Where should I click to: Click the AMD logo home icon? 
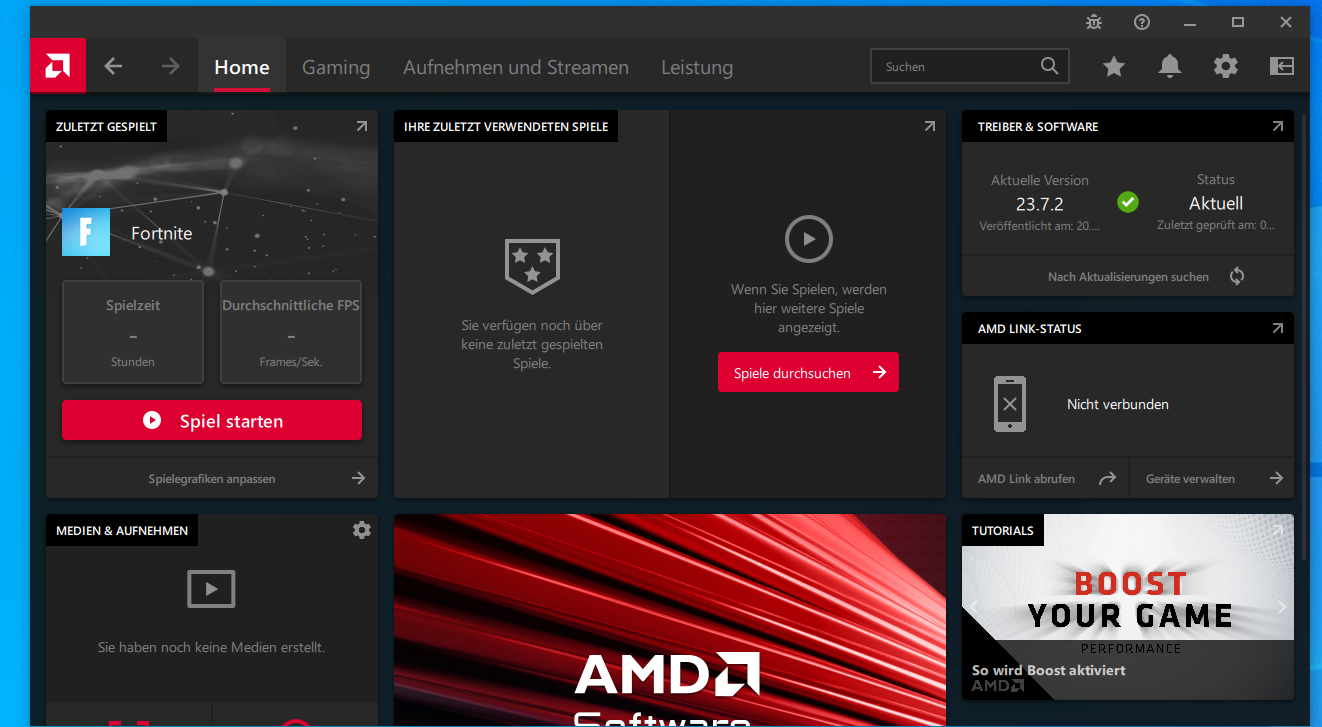click(57, 66)
